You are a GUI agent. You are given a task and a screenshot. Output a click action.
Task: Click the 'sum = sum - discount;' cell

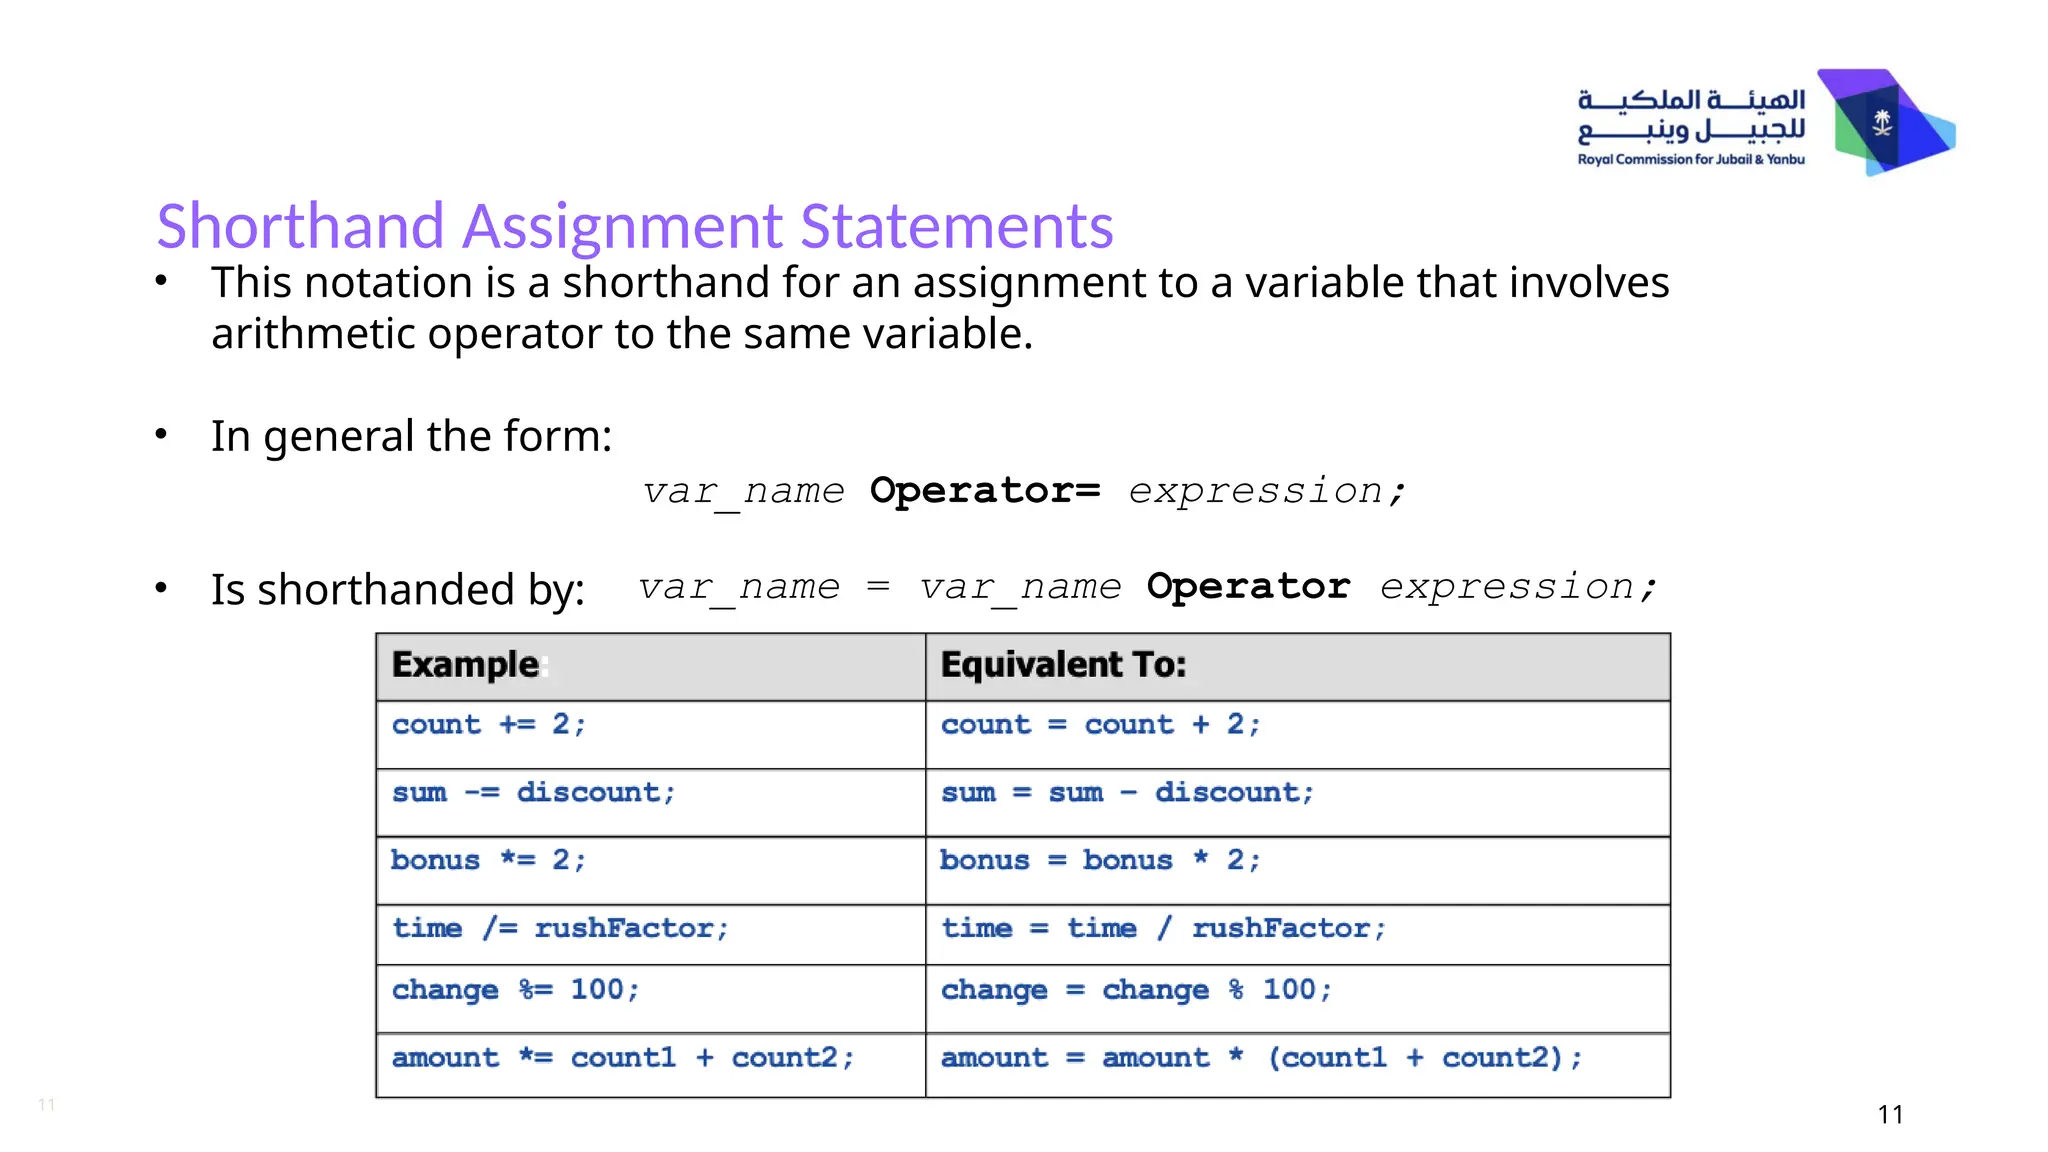click(1298, 803)
